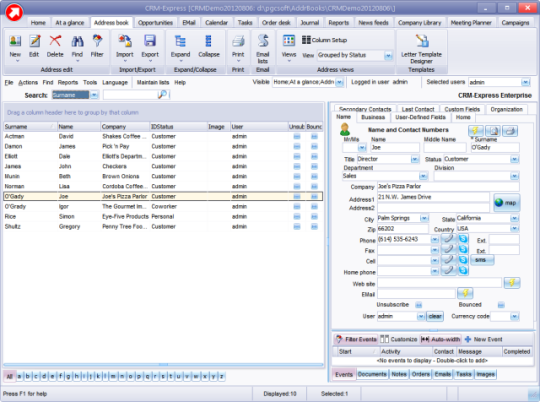
Task: Open the Visible tabs dropdown
Action: pos(340,82)
